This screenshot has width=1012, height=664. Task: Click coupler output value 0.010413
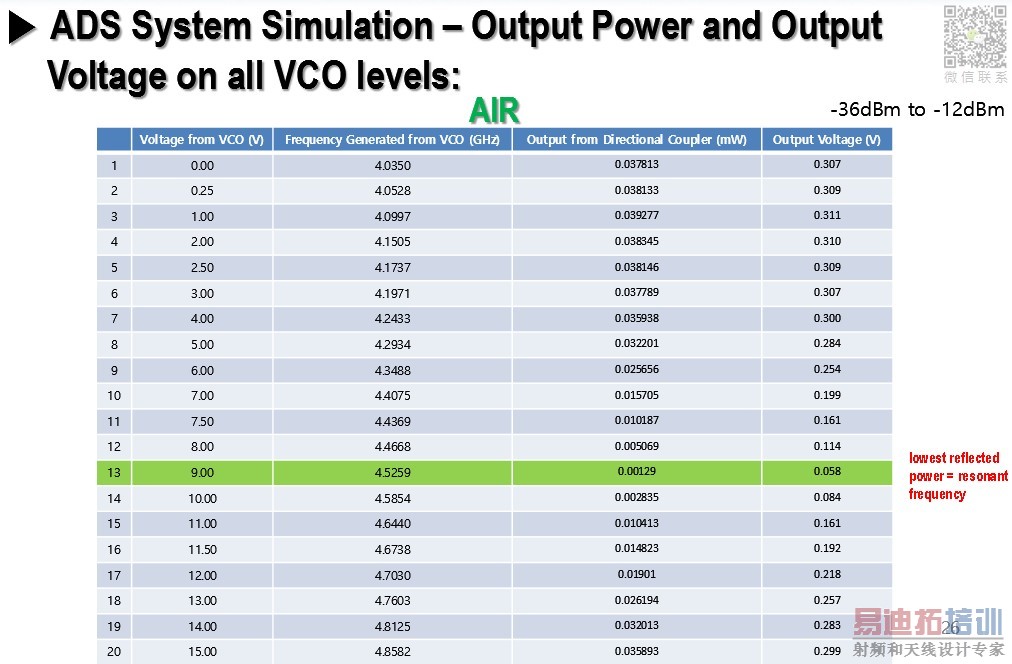(636, 523)
